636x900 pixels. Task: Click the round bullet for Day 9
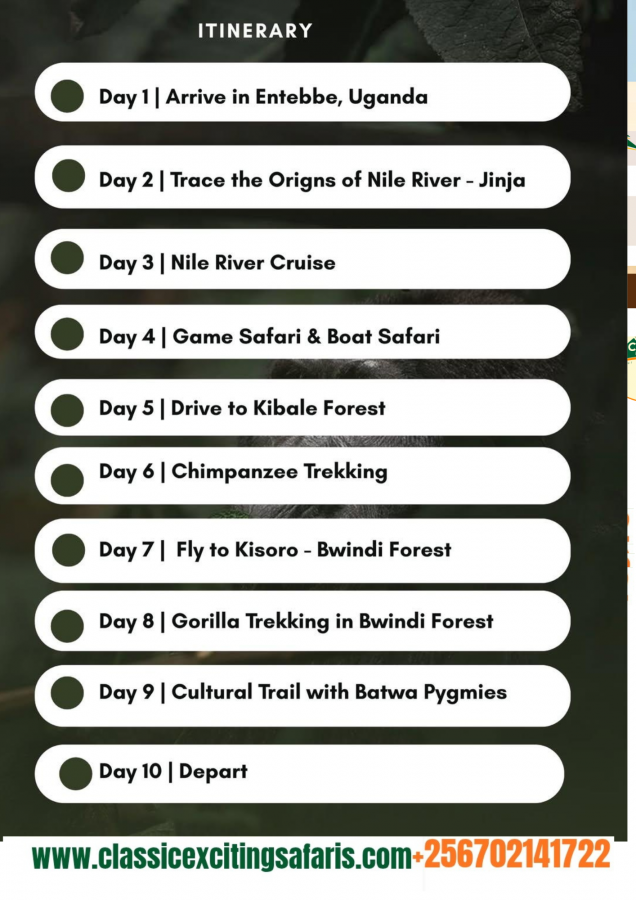tap(68, 692)
